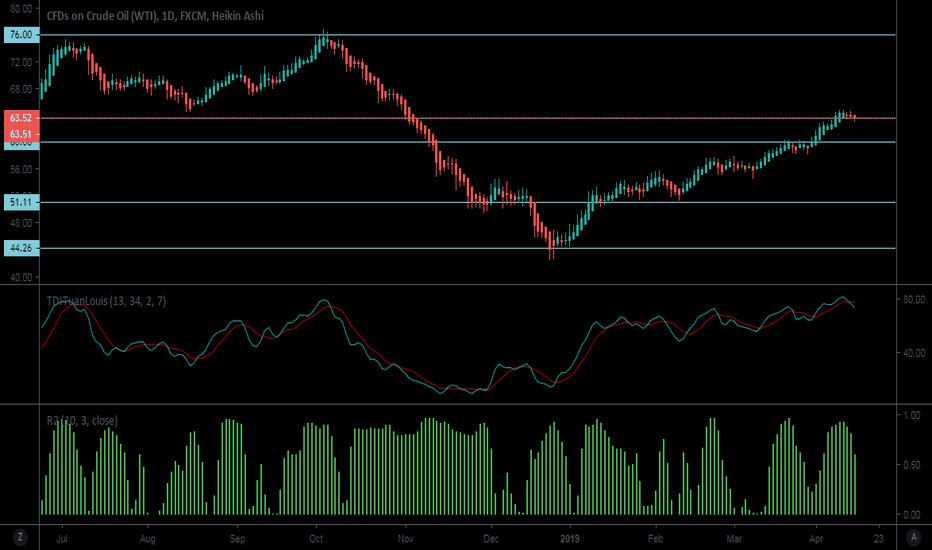Click the Z timezone button

[20, 538]
